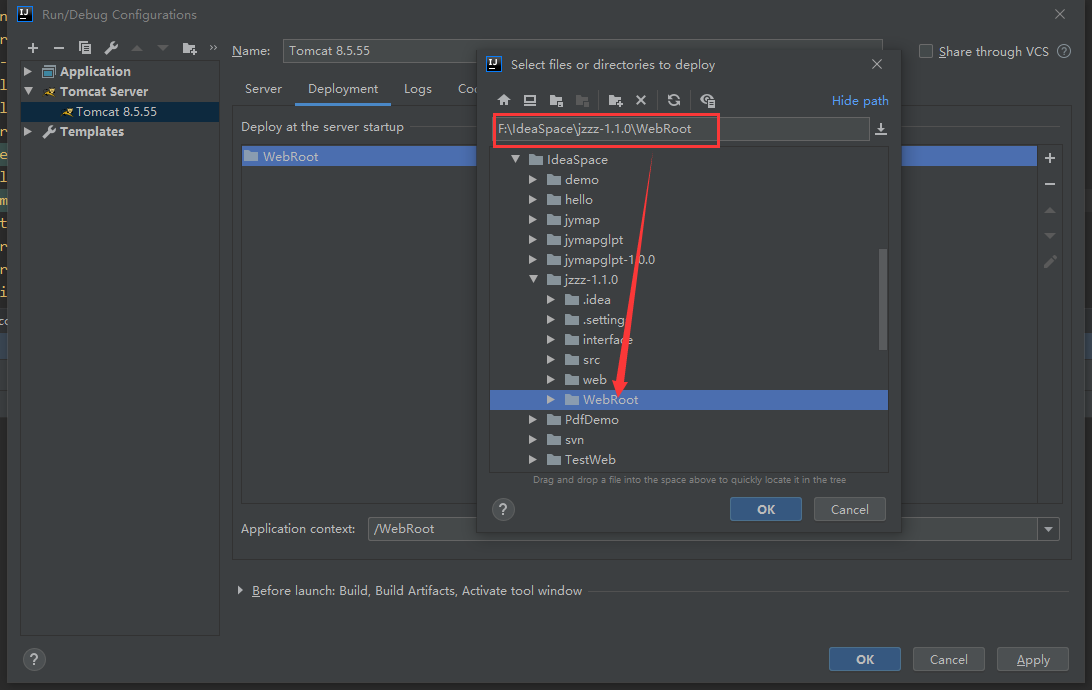Expand the PdfDemo folder

[x=533, y=420]
